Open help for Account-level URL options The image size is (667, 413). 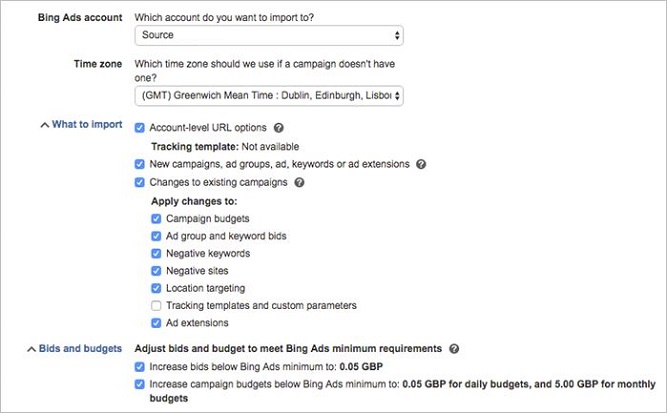(x=279, y=128)
